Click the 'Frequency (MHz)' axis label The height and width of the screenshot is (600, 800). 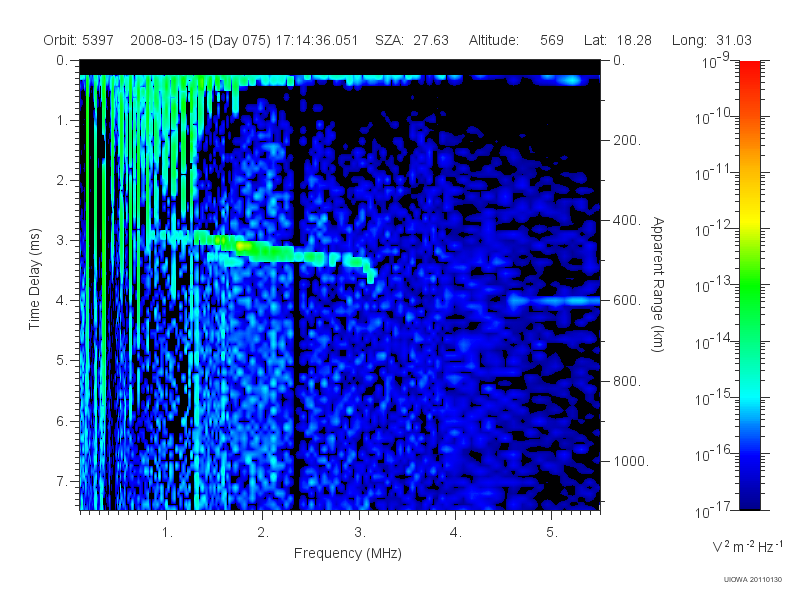point(347,553)
